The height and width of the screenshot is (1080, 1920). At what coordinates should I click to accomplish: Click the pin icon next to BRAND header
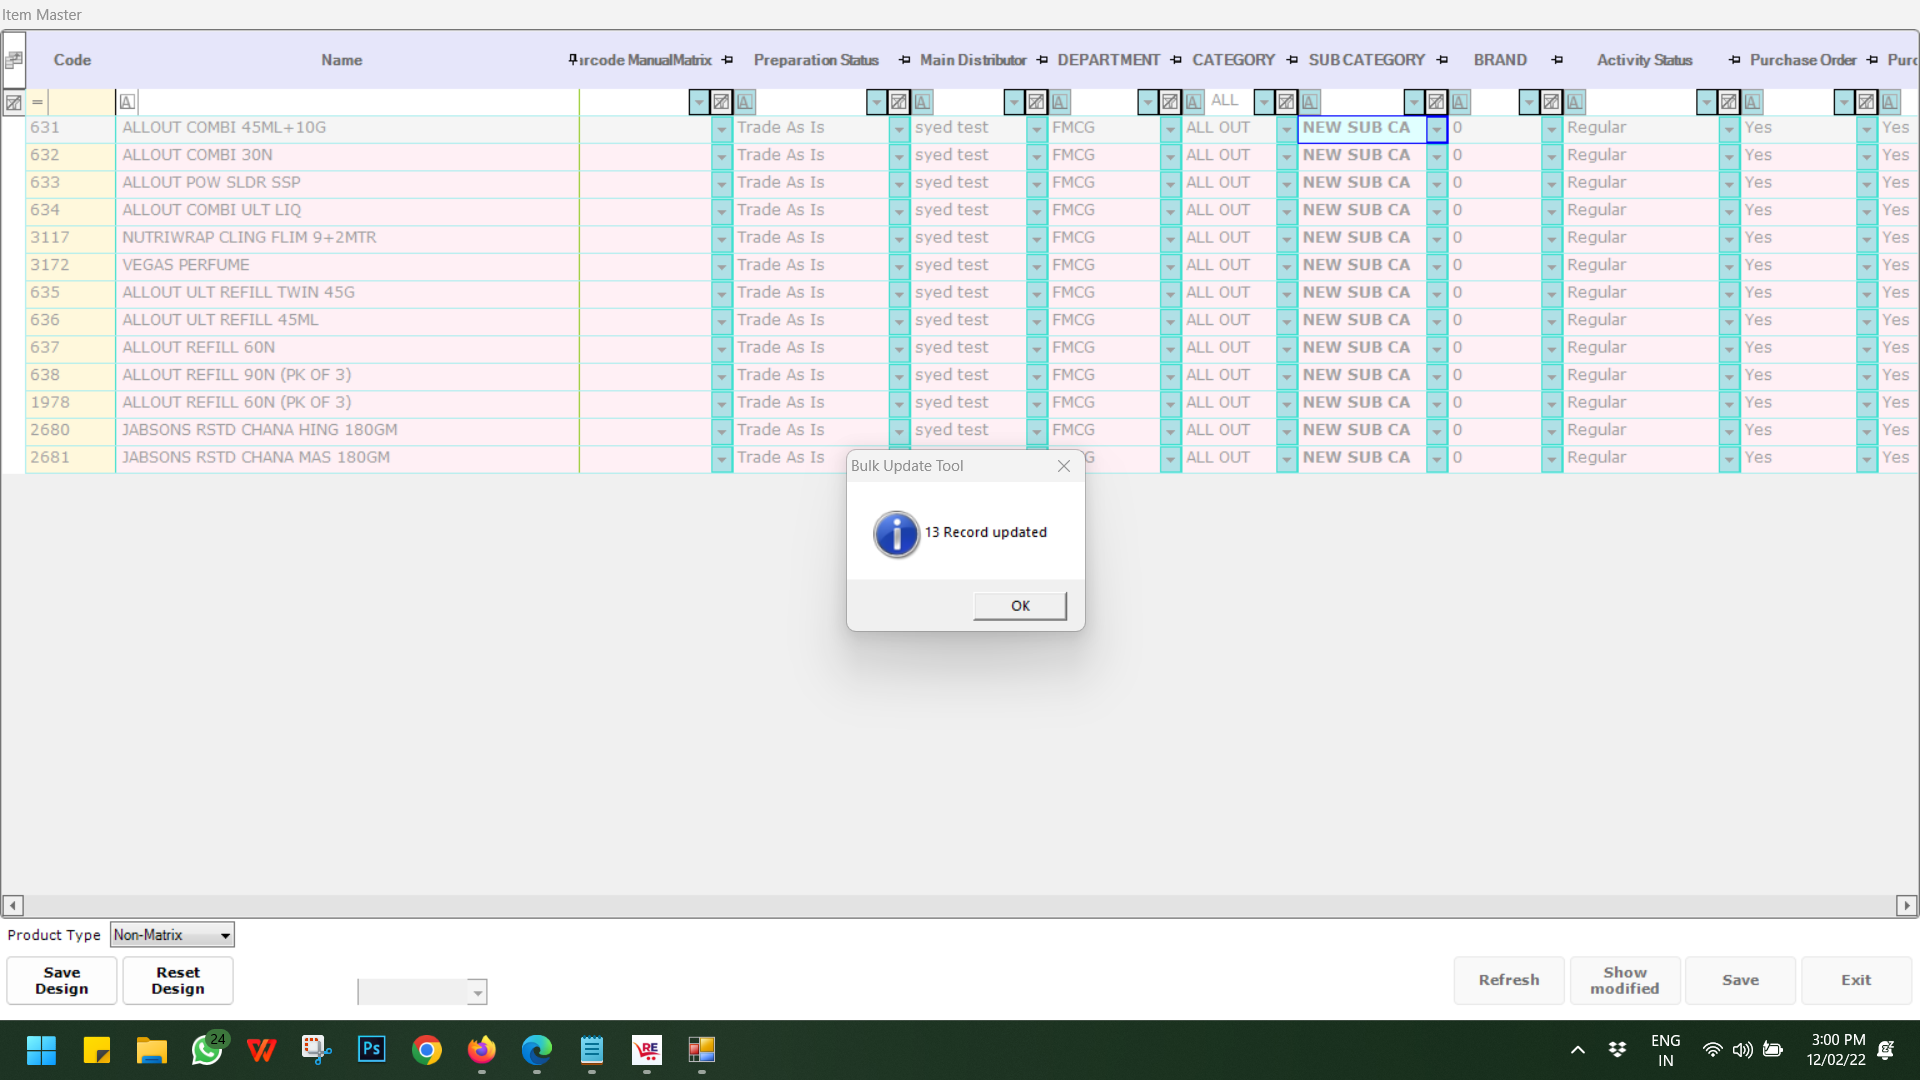tap(1557, 60)
